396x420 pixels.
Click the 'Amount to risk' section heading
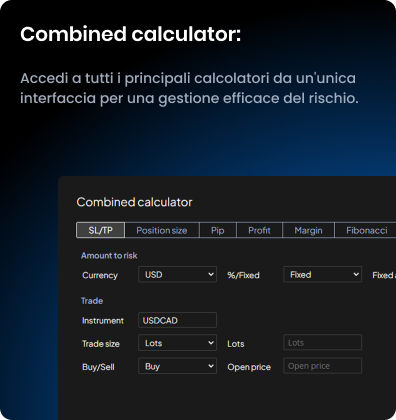(x=109, y=256)
